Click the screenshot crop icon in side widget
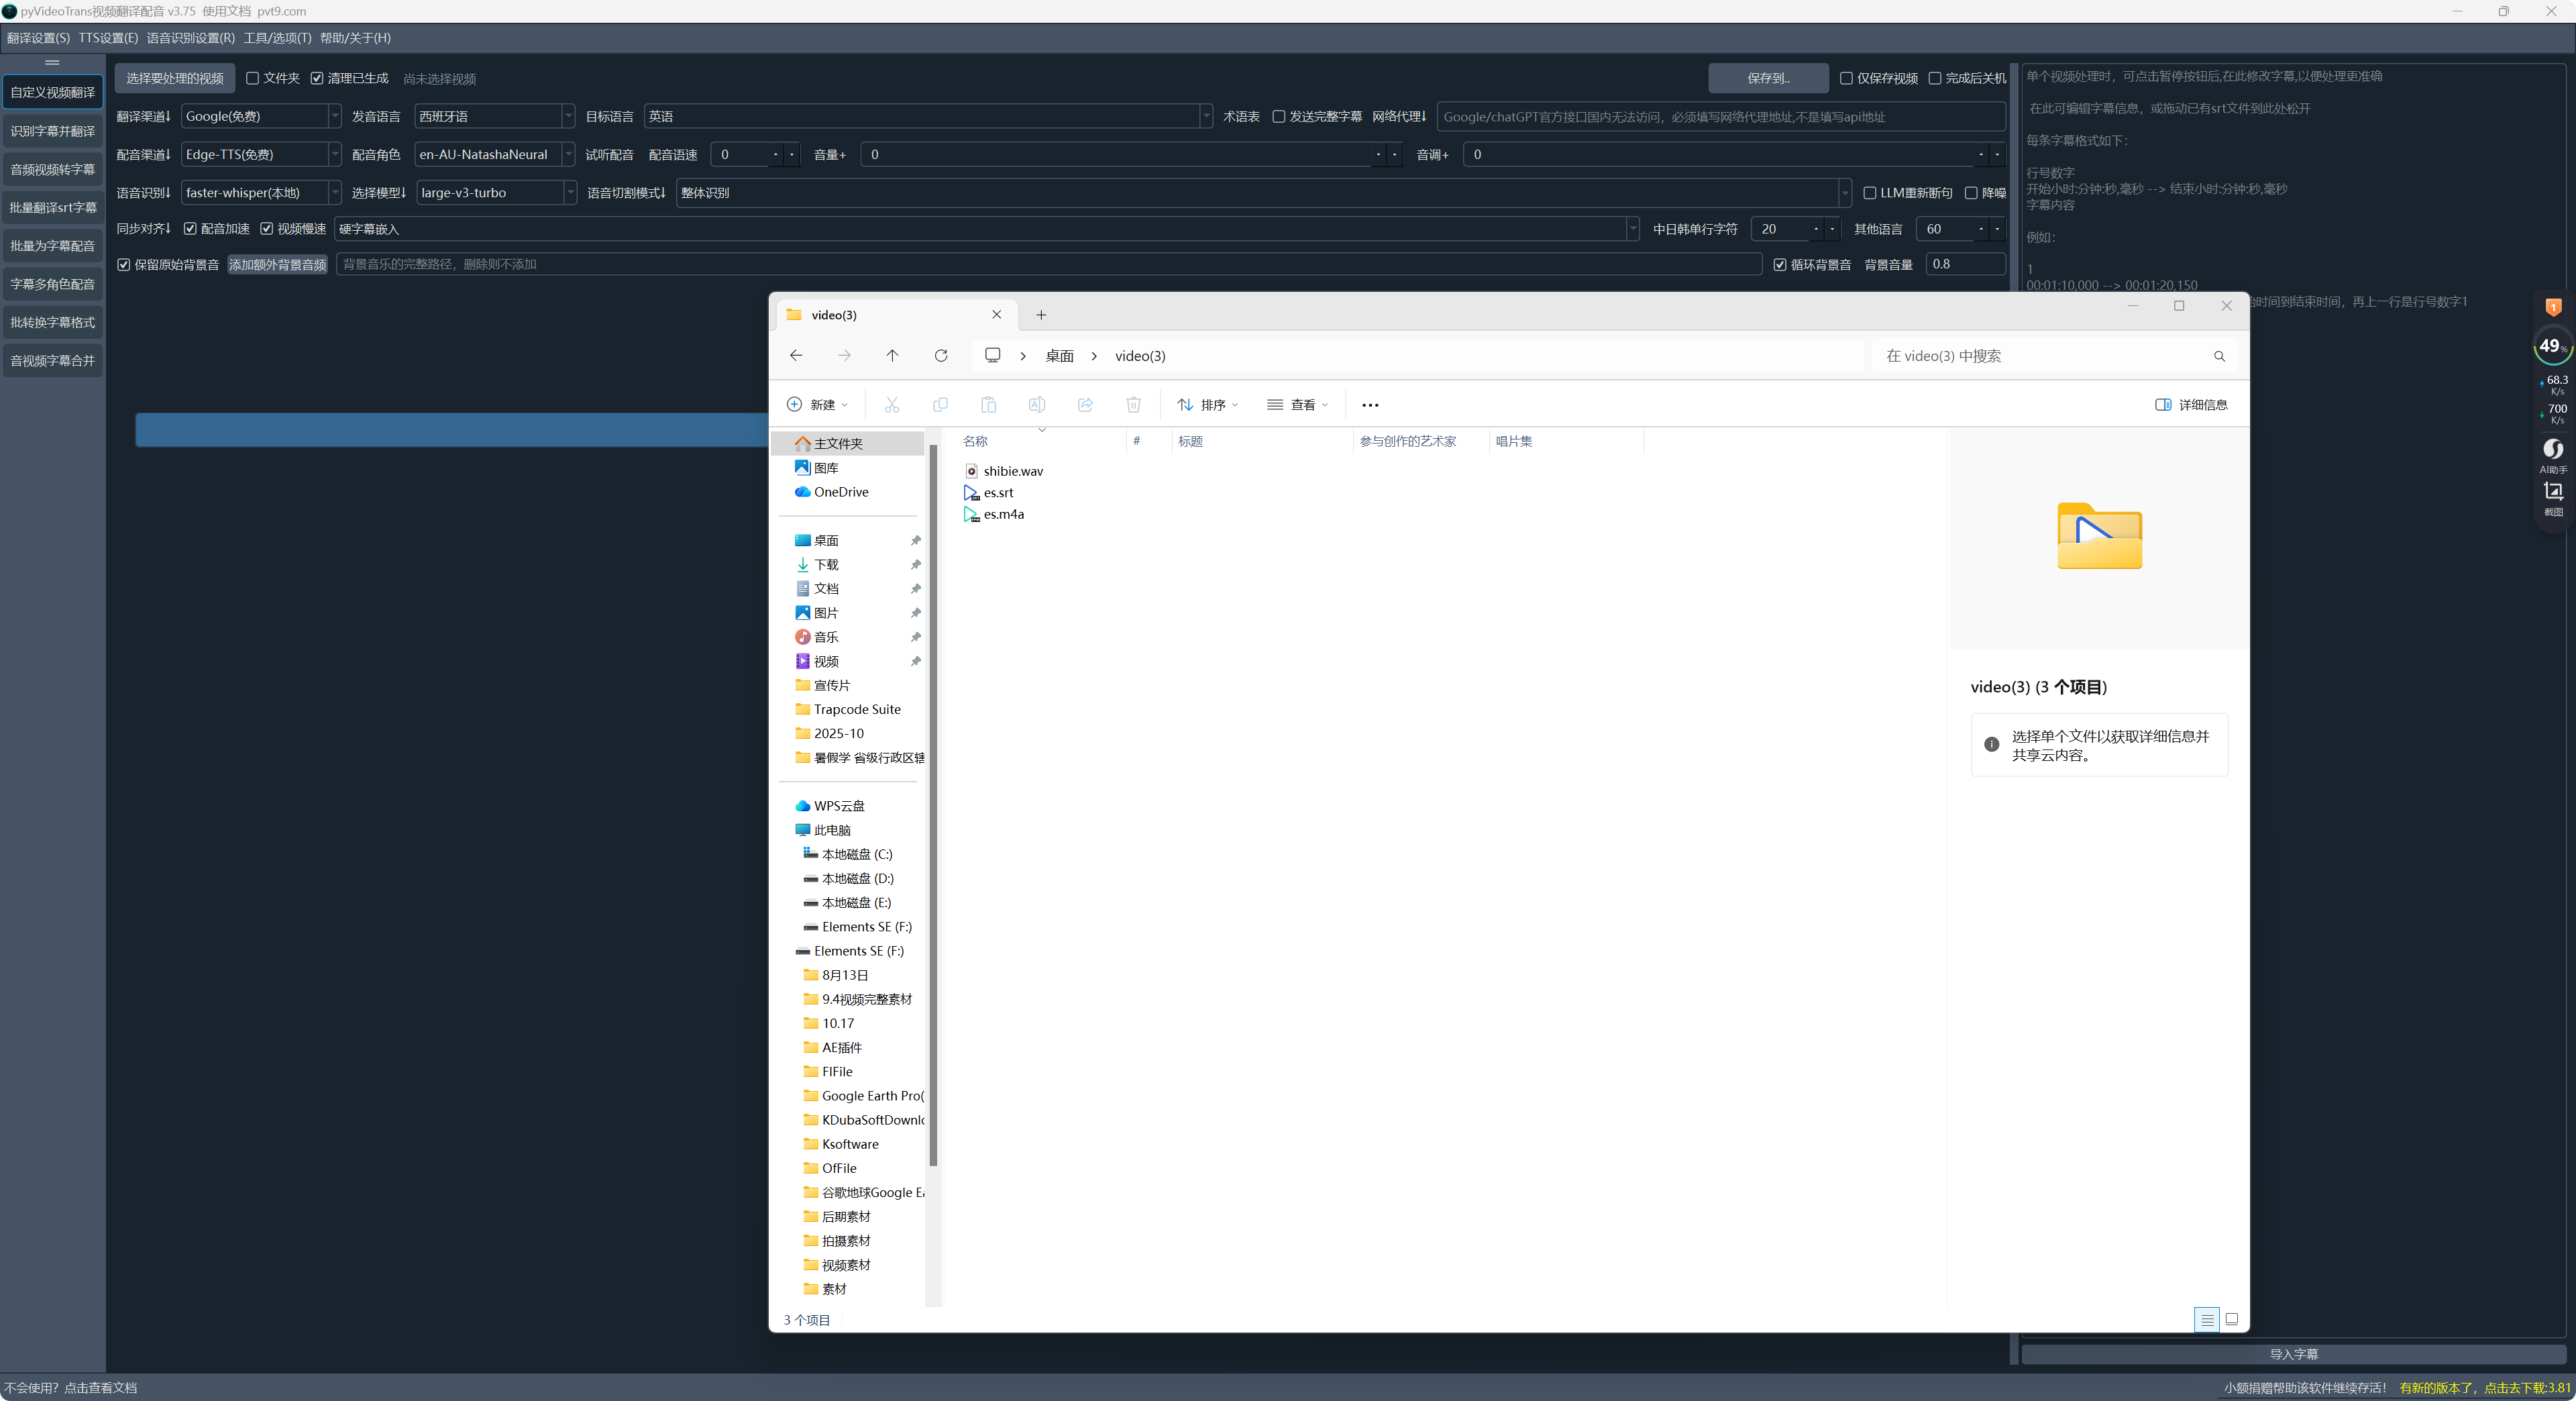 2553,491
